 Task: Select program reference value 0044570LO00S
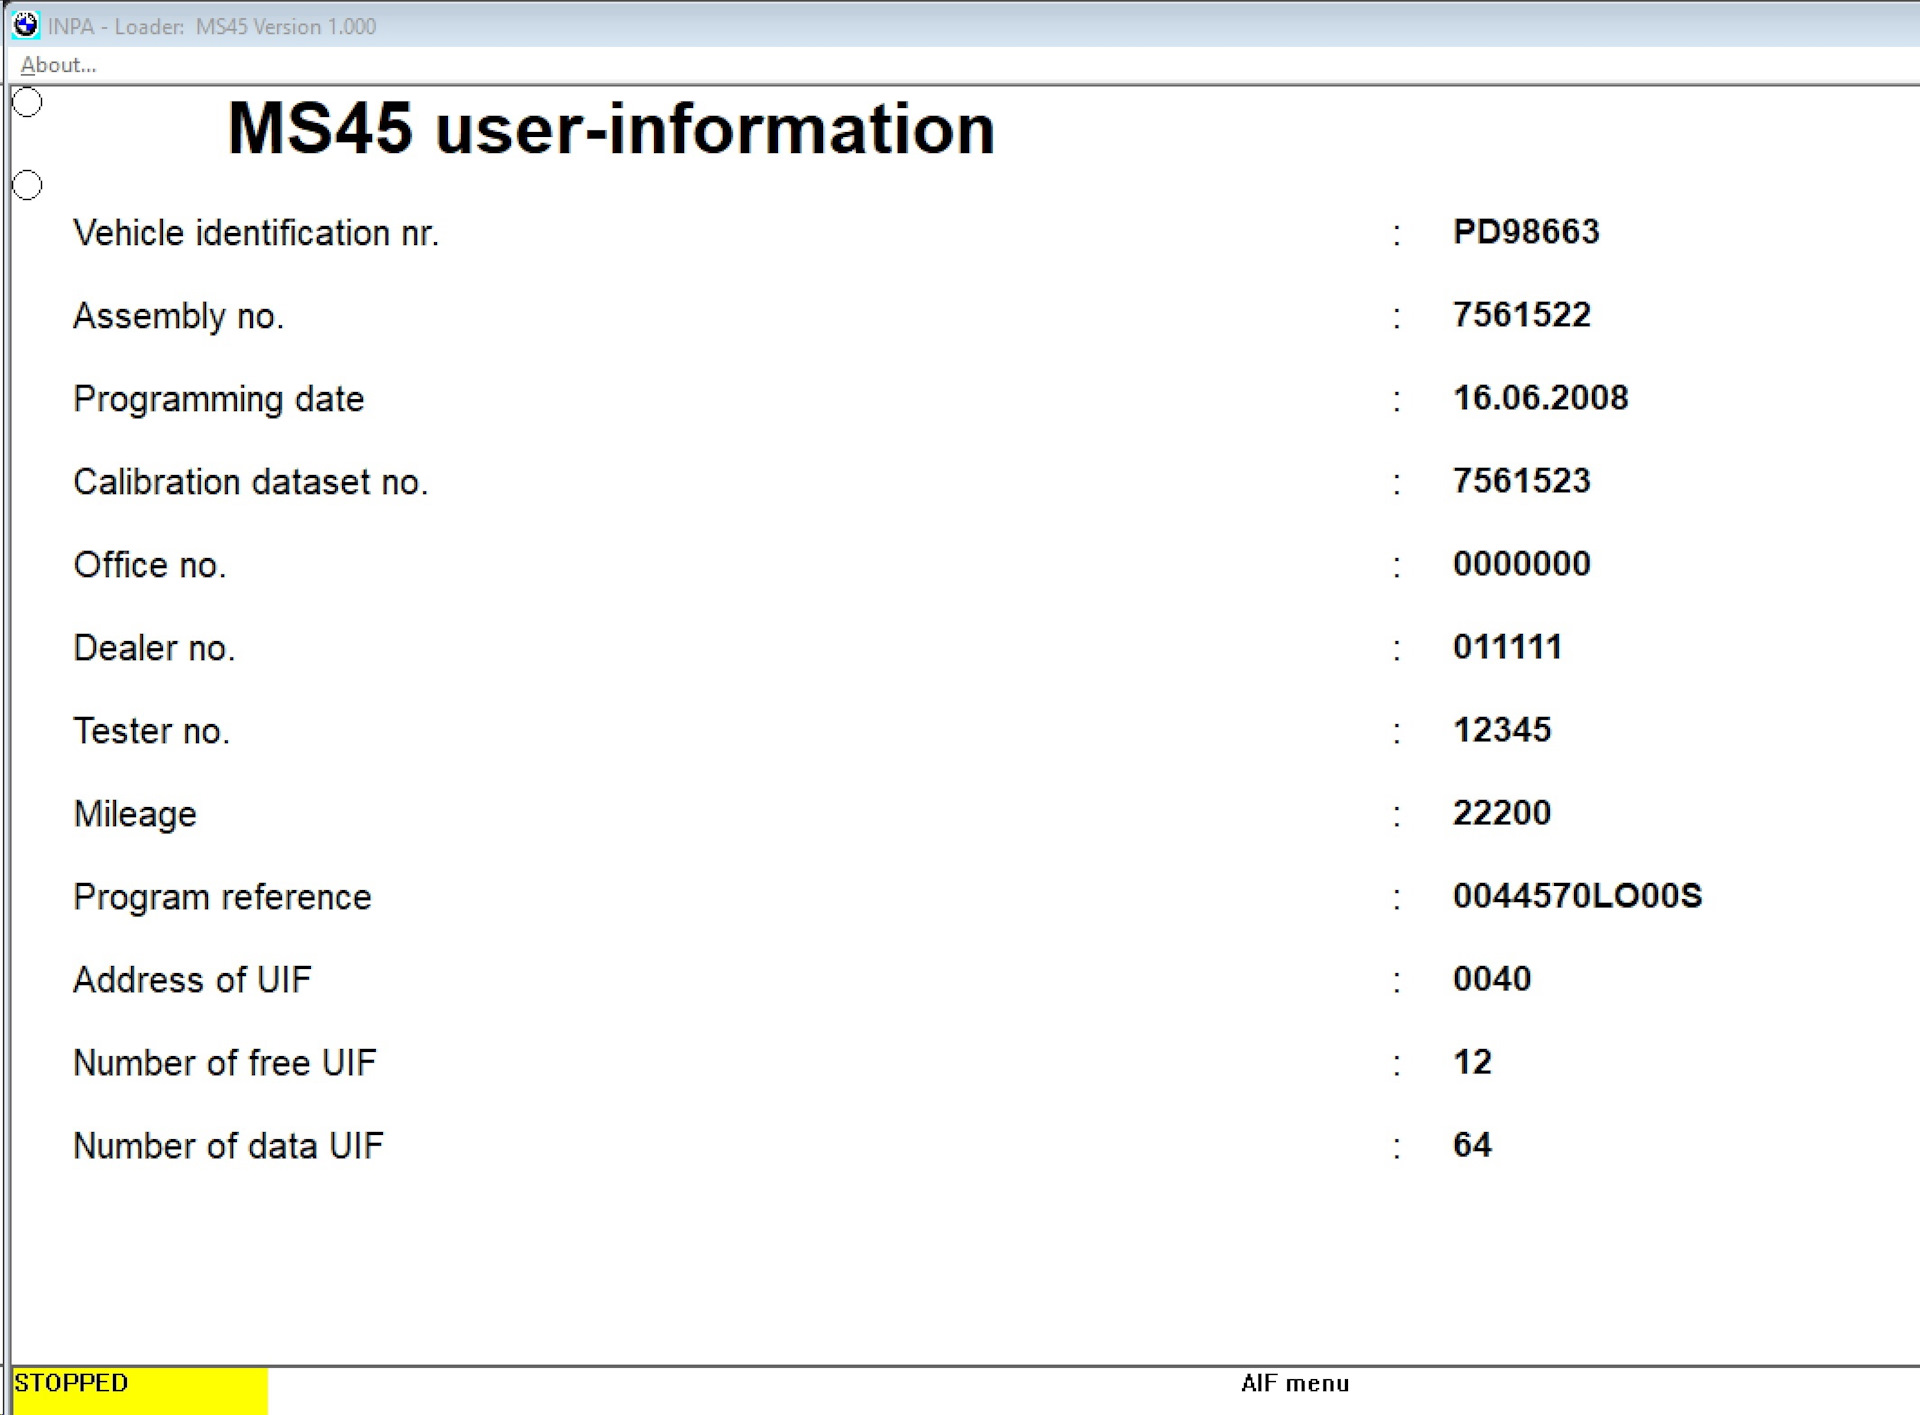point(1577,896)
